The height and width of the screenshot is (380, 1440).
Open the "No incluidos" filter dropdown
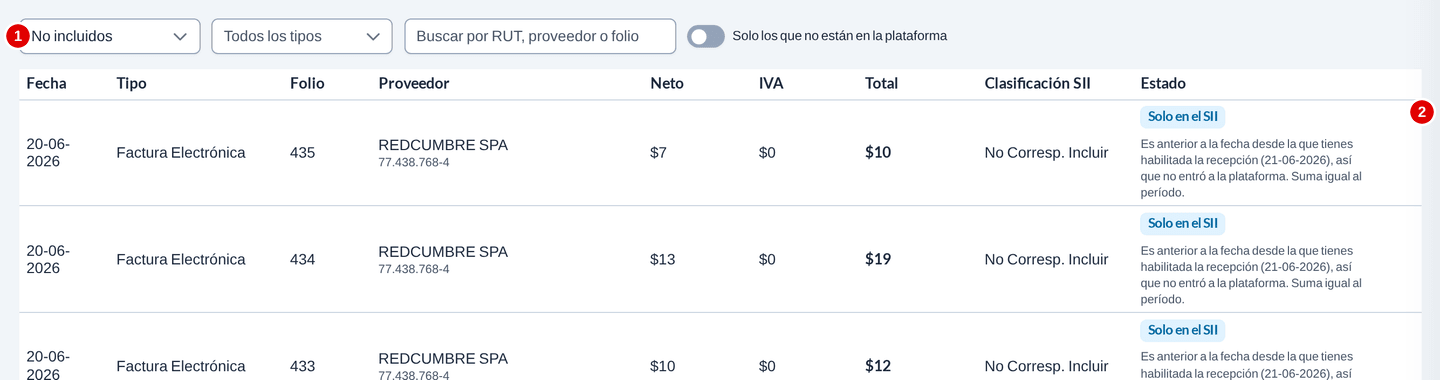110,36
